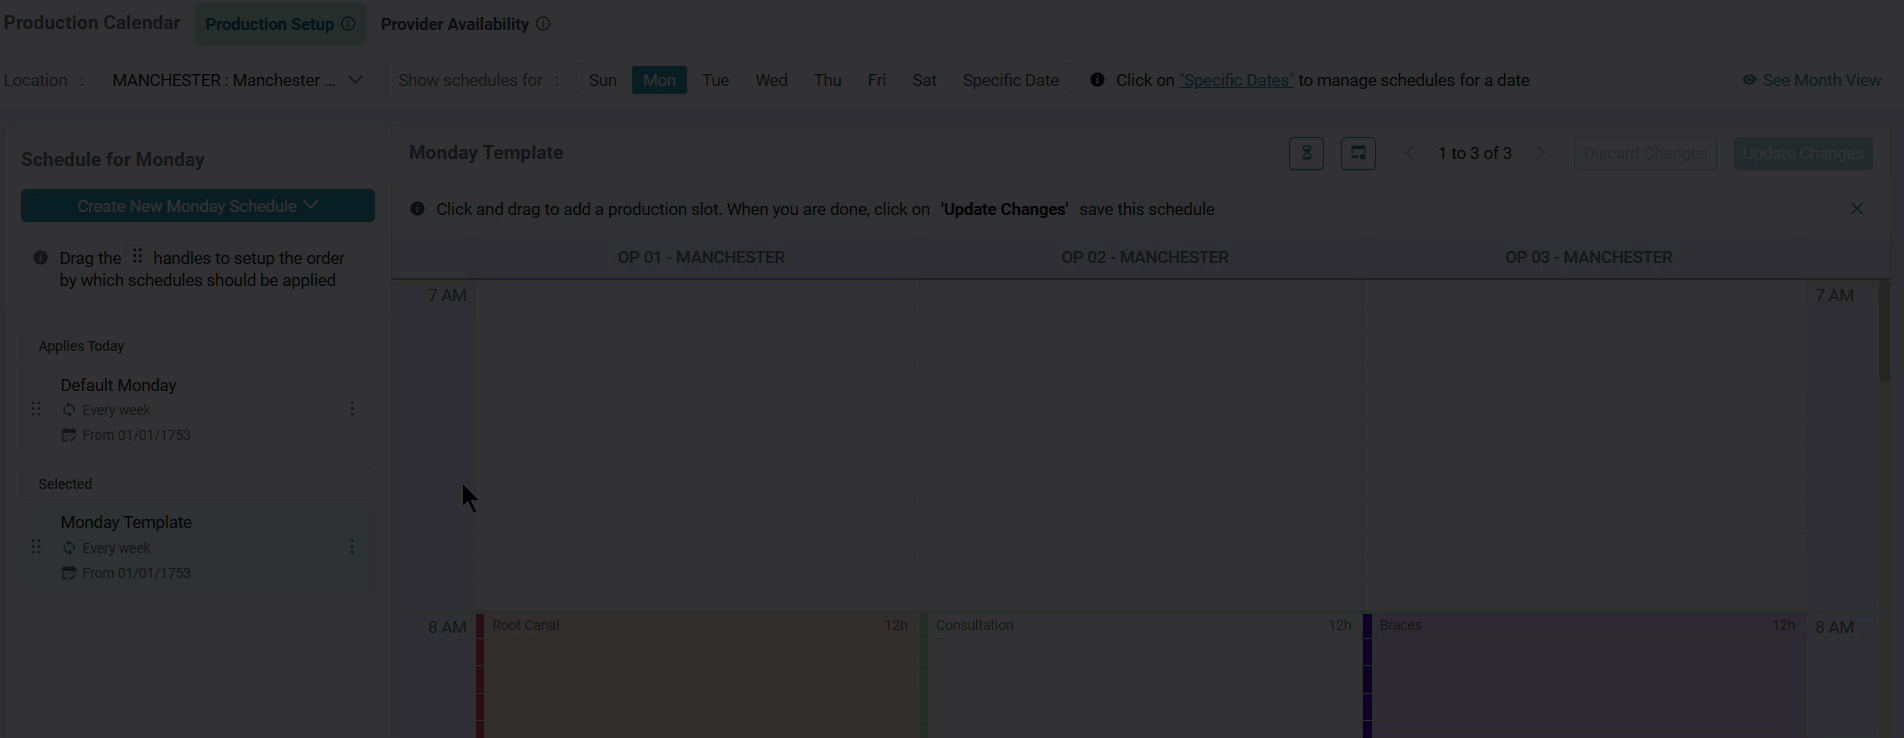This screenshot has width=1904, height=738.
Task: Click the Update Changes button
Action: point(1803,153)
